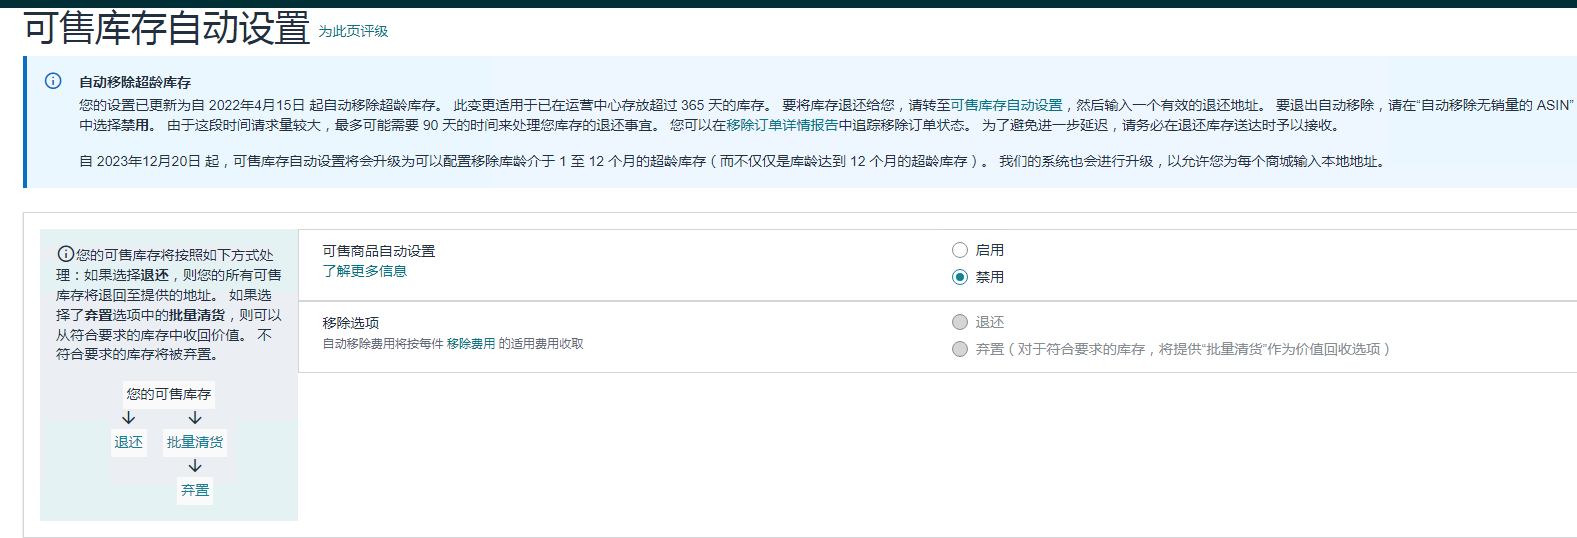Click the info icon in the left explanation panel
This screenshot has width=1577, height=538.
point(65,254)
